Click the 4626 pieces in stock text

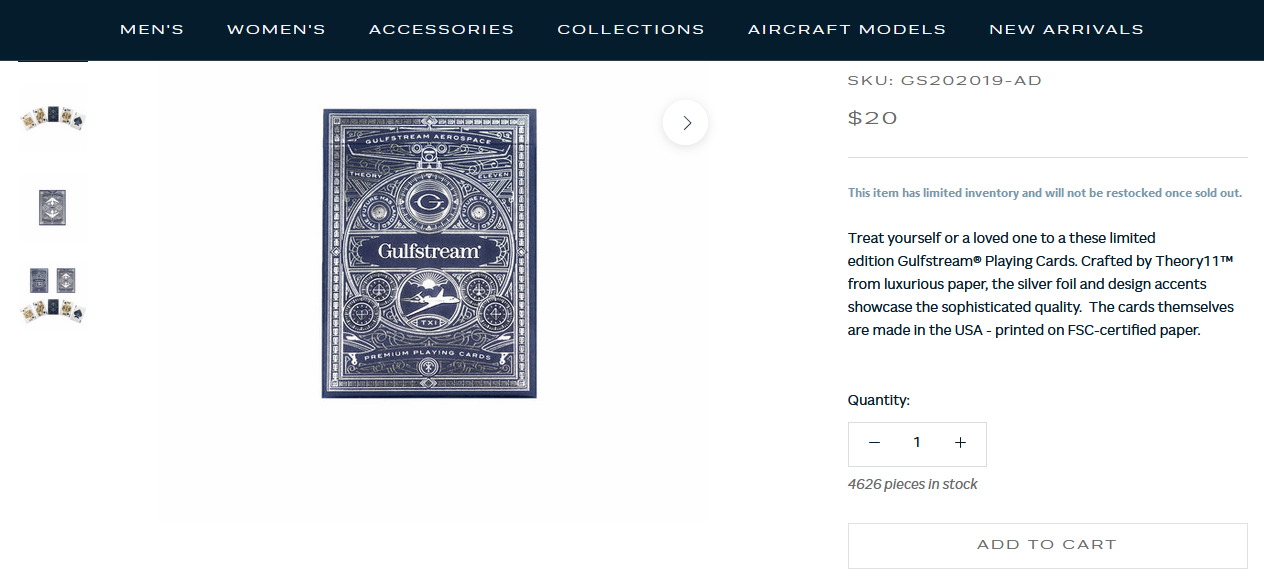pos(913,484)
